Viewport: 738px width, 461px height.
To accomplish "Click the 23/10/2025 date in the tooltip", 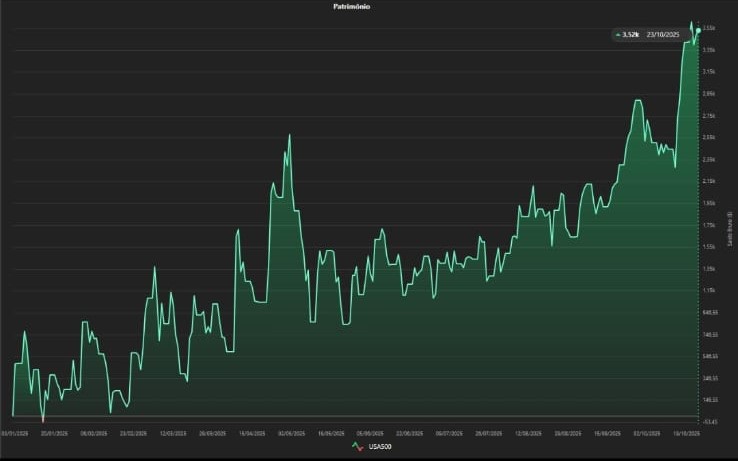I will (x=664, y=35).
